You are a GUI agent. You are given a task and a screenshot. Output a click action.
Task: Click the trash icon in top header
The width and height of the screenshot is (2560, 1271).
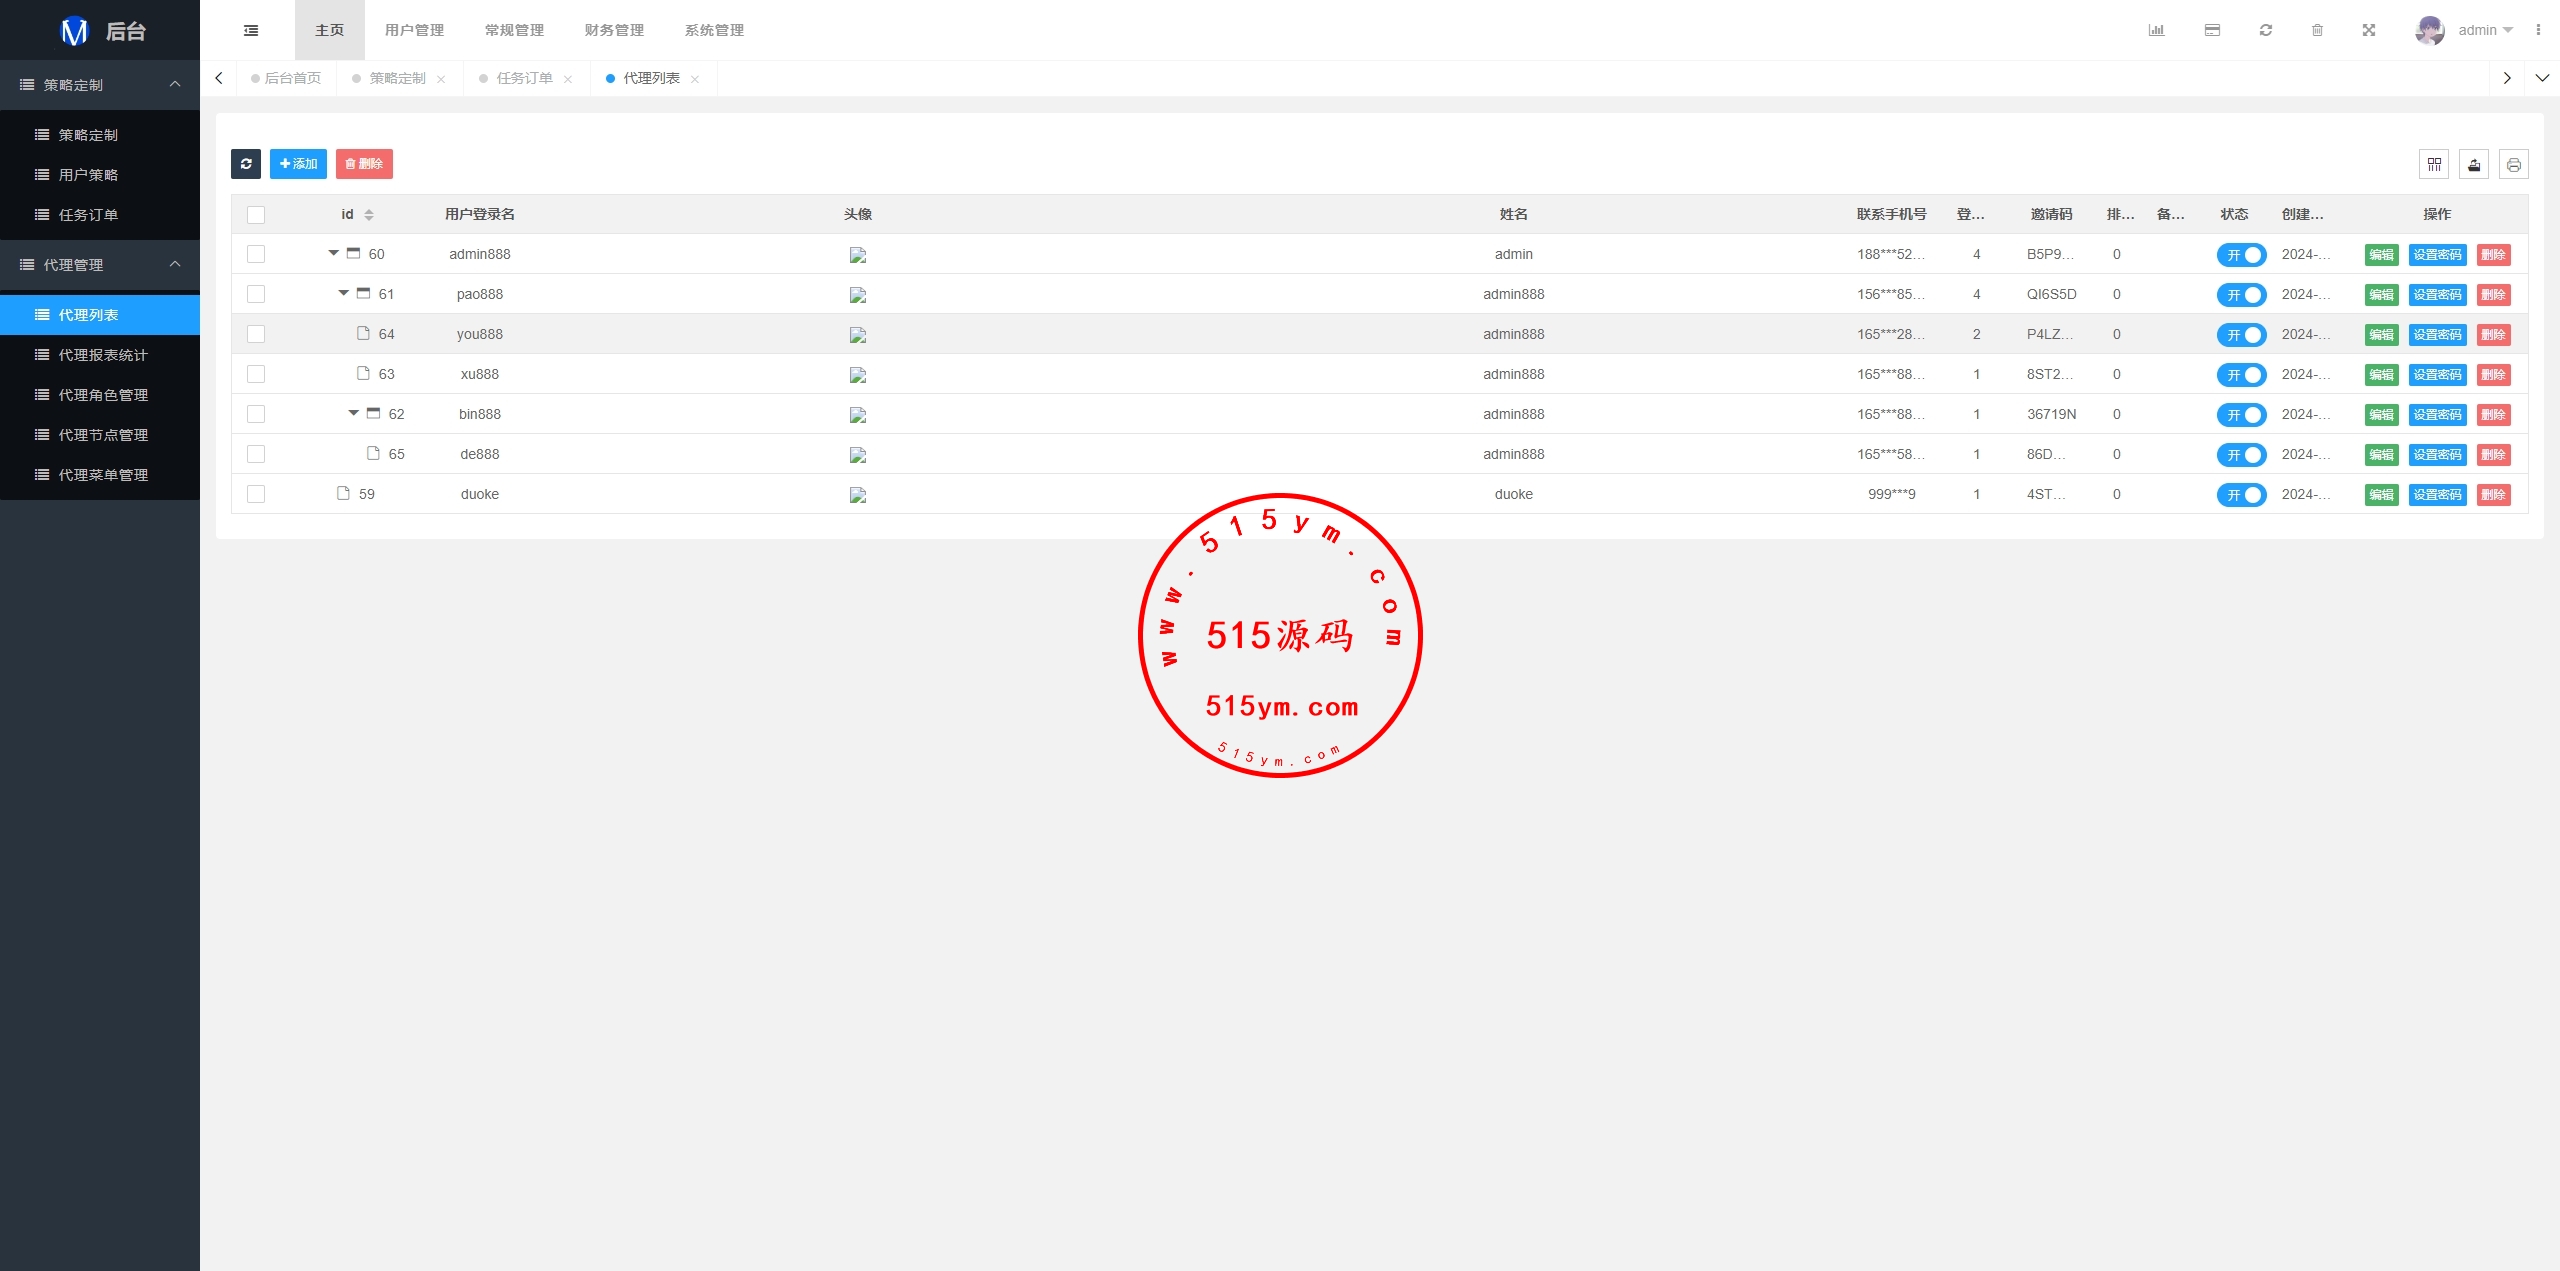2317,30
